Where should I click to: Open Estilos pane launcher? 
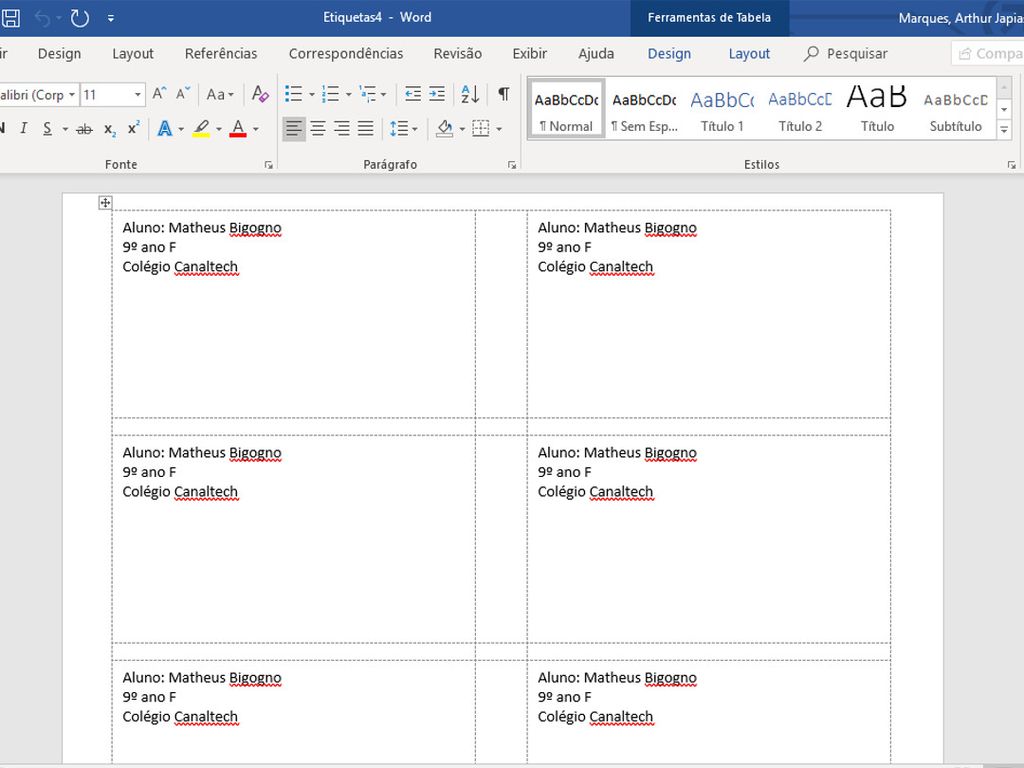point(1011,165)
